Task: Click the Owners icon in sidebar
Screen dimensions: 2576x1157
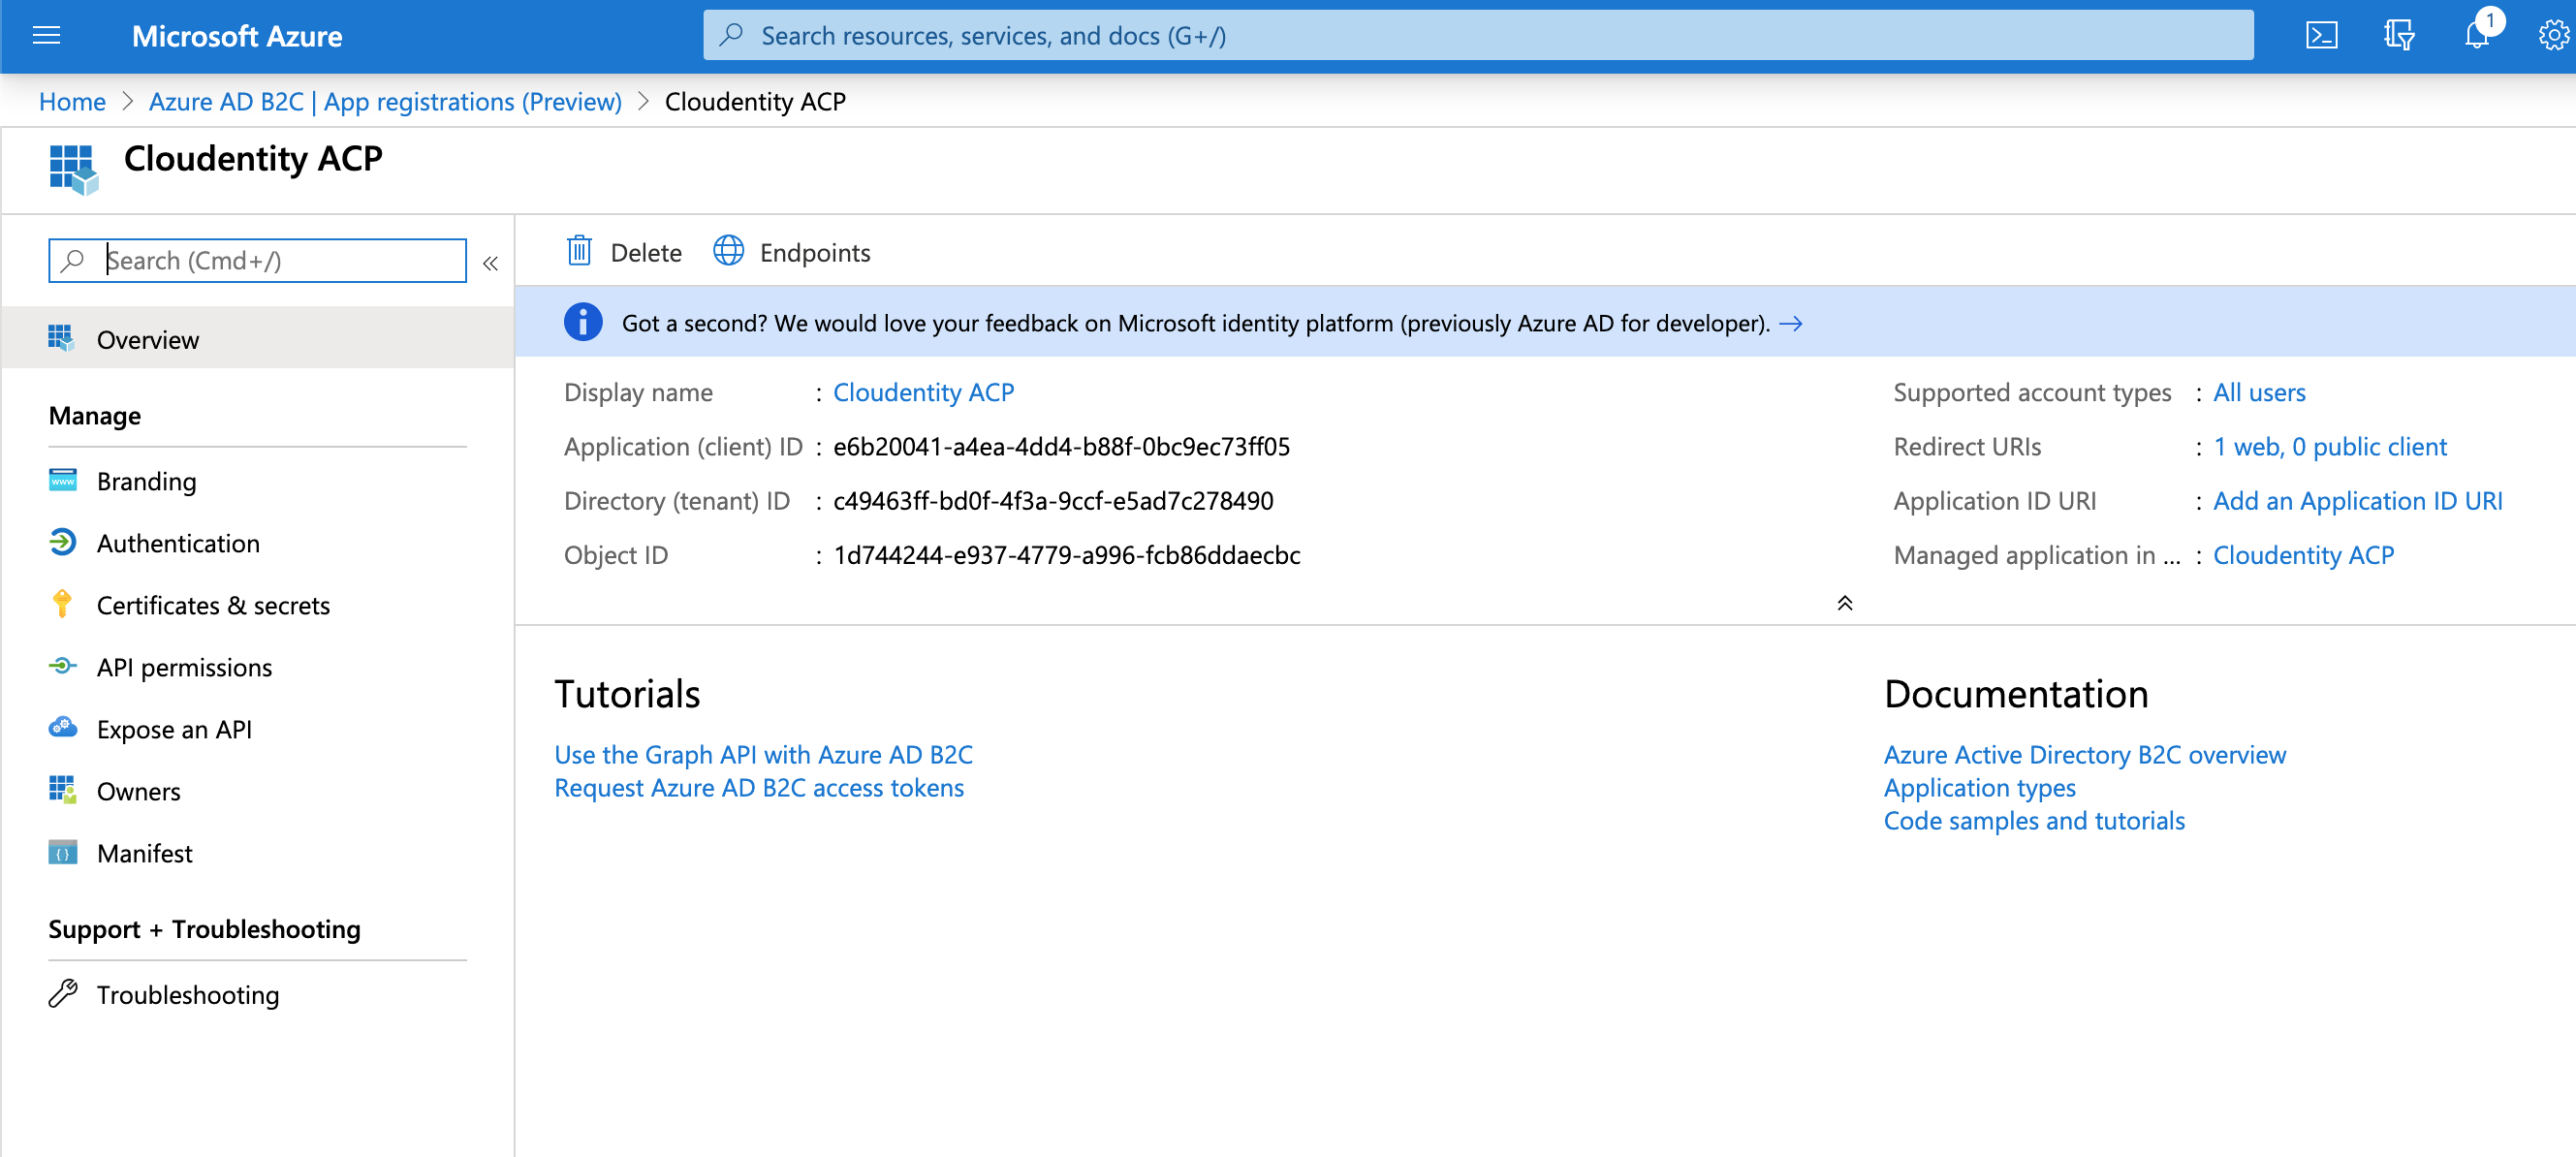Action: pos(62,790)
